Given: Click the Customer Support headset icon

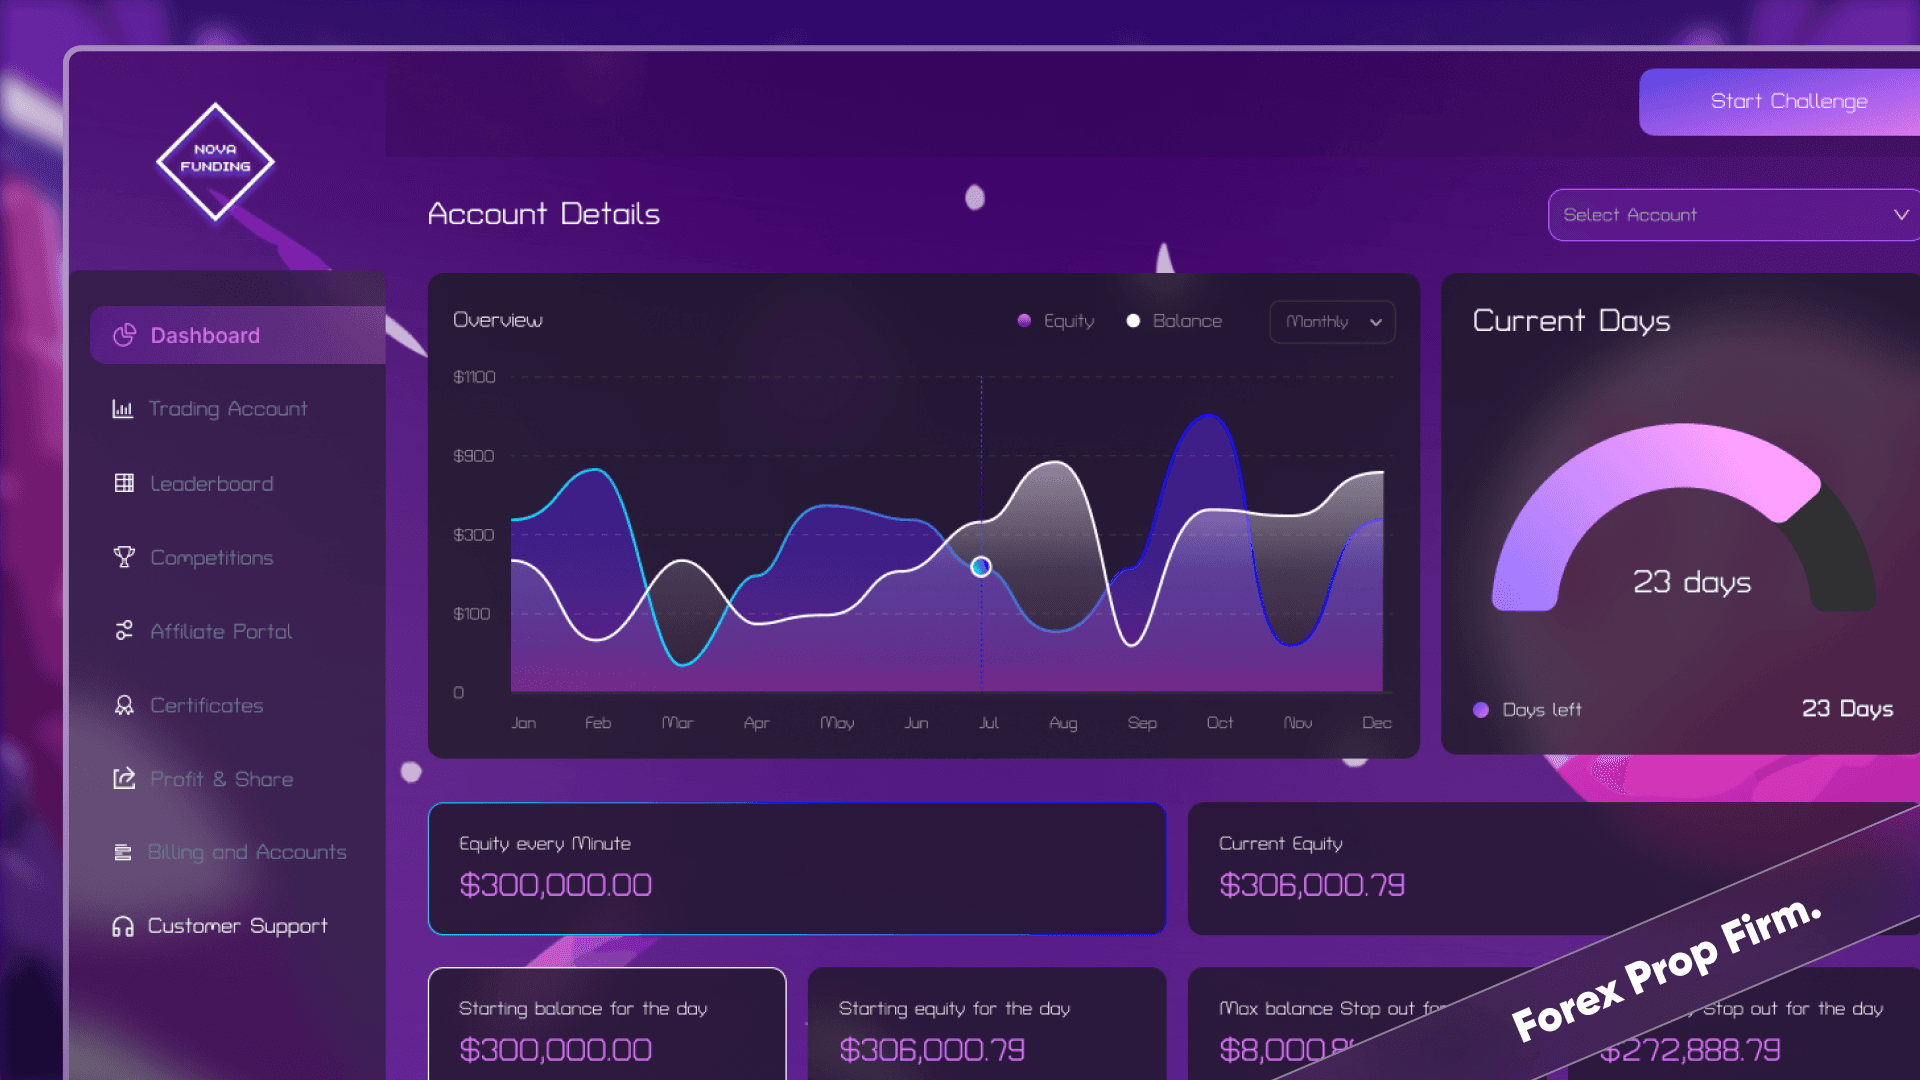Looking at the screenshot, I should coord(123,926).
